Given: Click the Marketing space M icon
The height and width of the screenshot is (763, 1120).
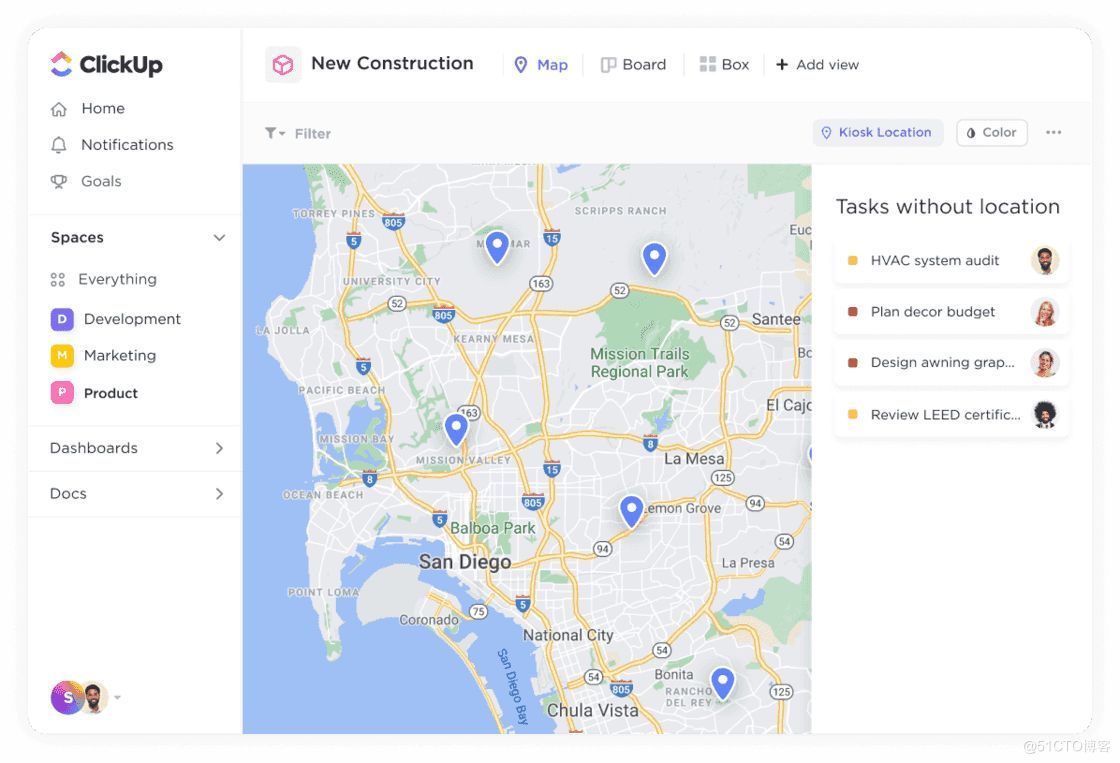Looking at the screenshot, I should point(62,355).
